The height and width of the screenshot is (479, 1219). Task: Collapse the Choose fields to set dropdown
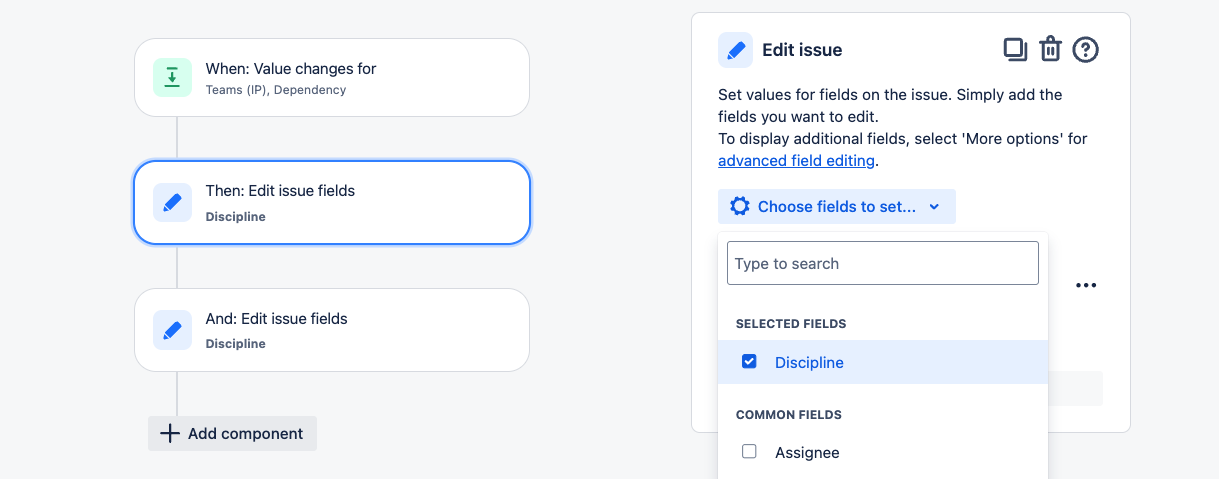click(836, 206)
